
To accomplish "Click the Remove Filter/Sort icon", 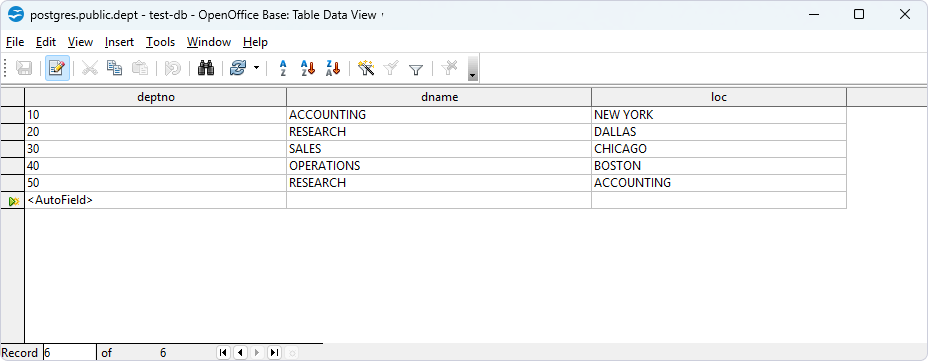I will (x=449, y=68).
